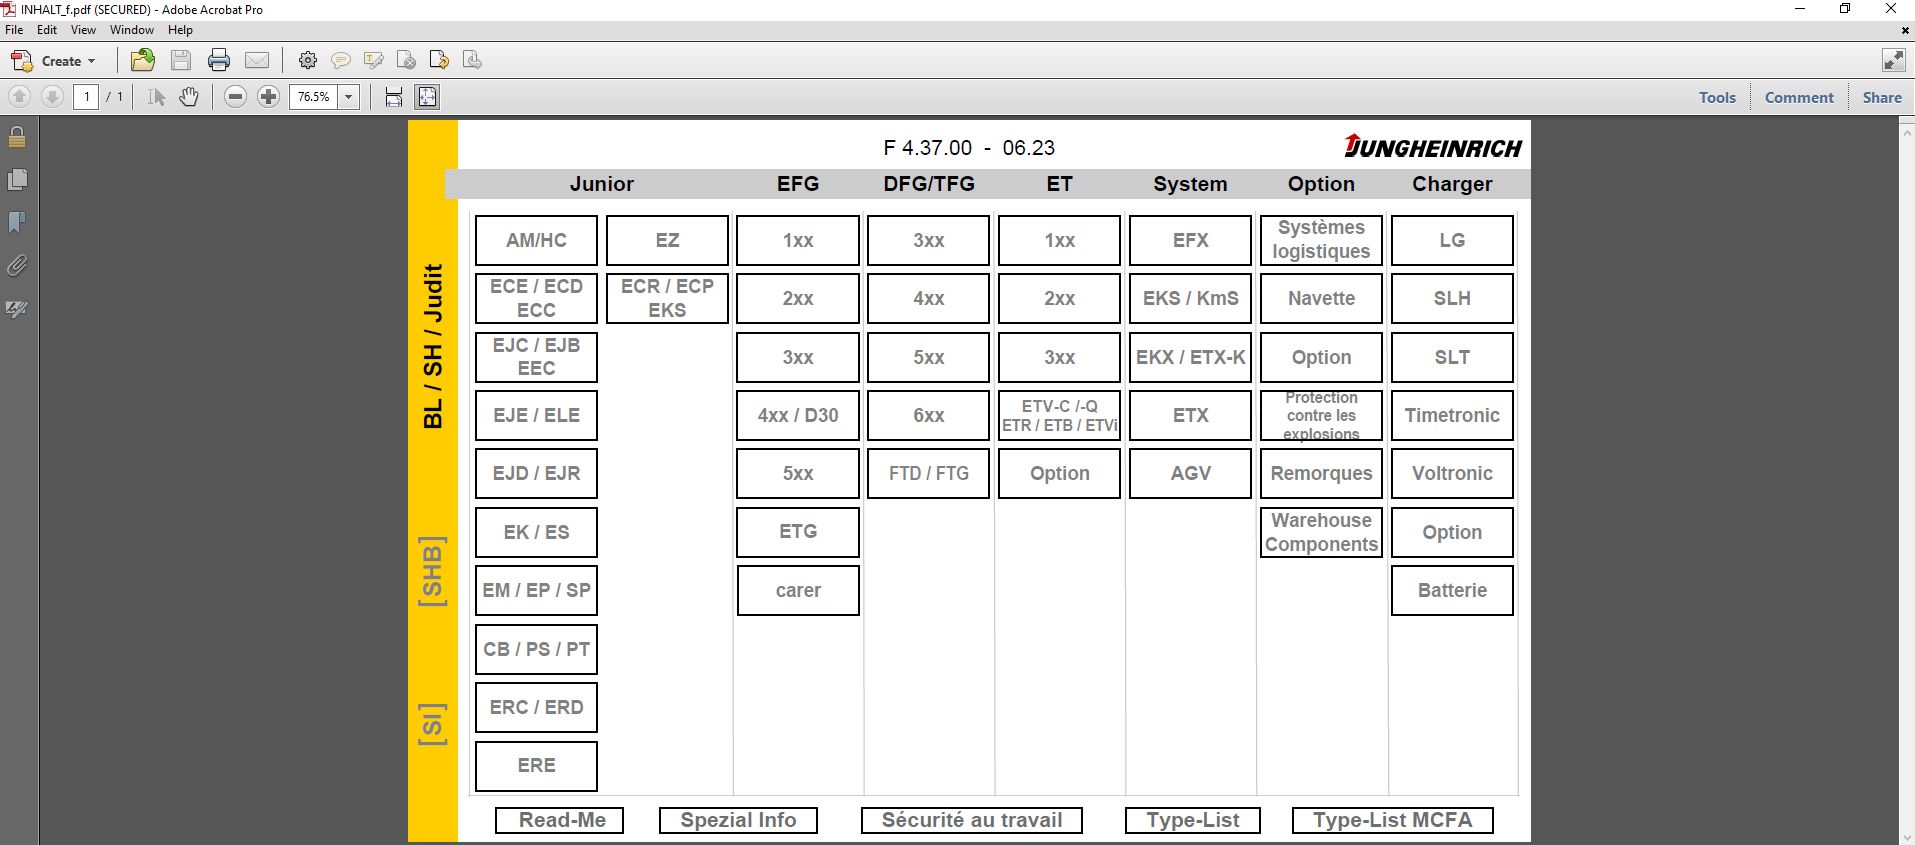The image size is (1915, 845).
Task: Toggle fit width scrolling mode
Action: click(394, 97)
